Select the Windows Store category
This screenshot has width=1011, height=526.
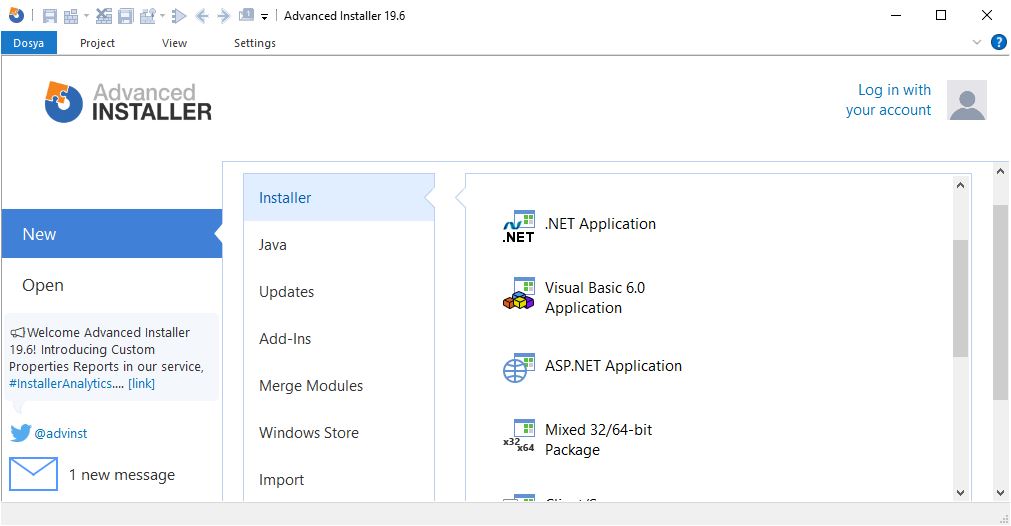tap(339, 433)
